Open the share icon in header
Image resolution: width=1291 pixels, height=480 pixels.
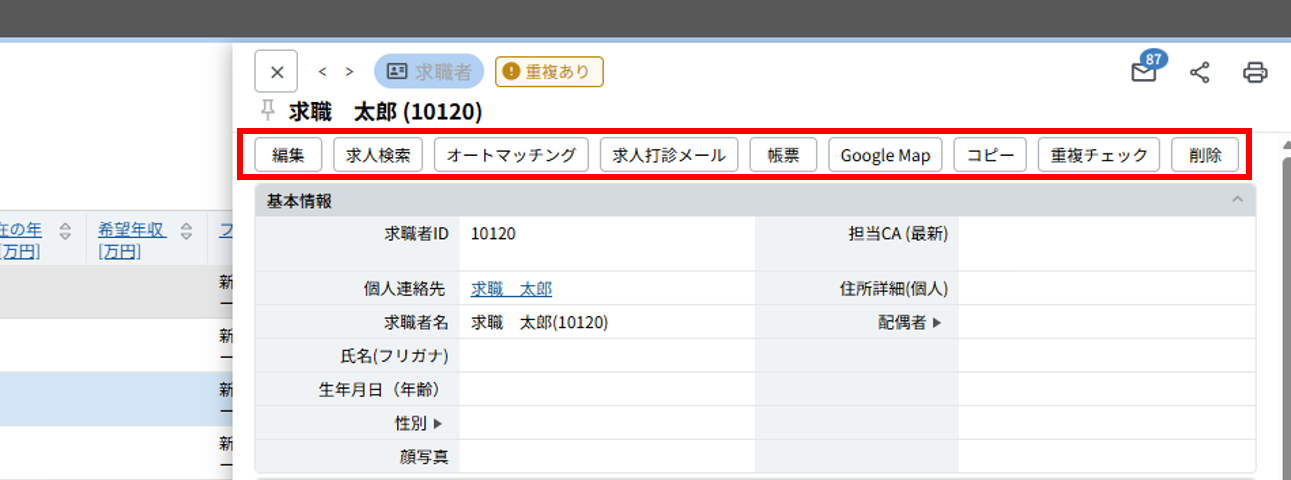click(x=1200, y=72)
